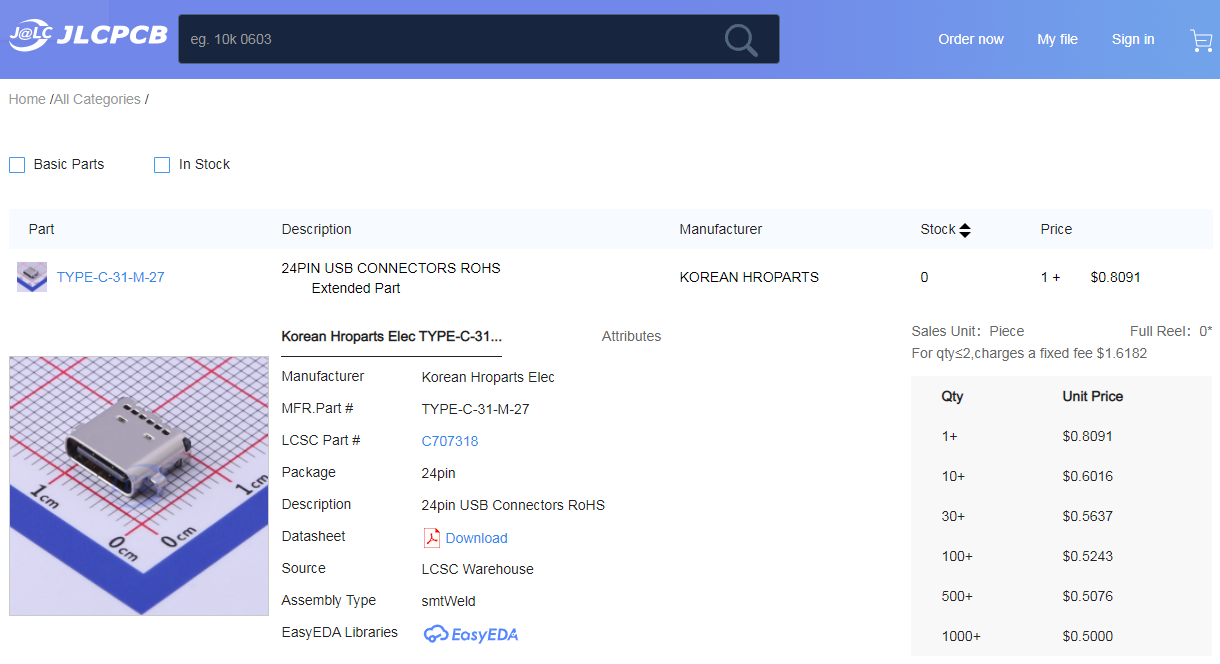Click the 10+ quantity price $0.6016
Screen dimensions: 1220x664
1088,476
